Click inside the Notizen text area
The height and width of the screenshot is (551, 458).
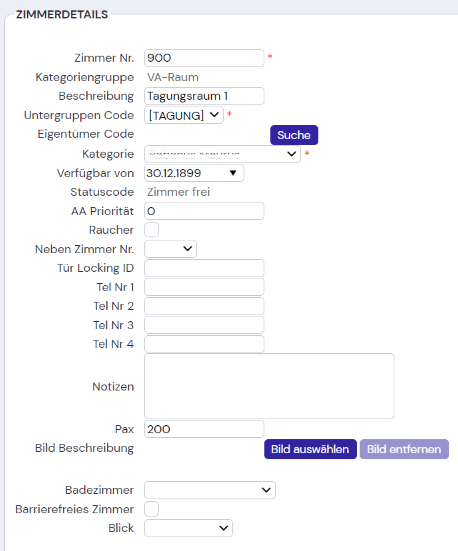[269, 386]
